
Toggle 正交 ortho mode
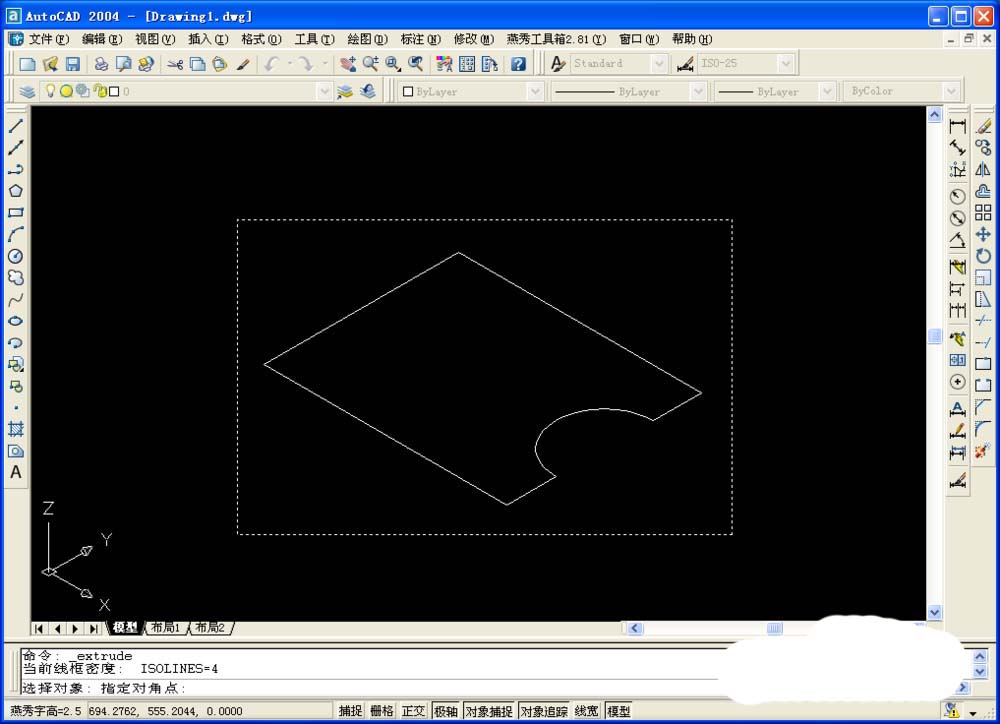(413, 711)
